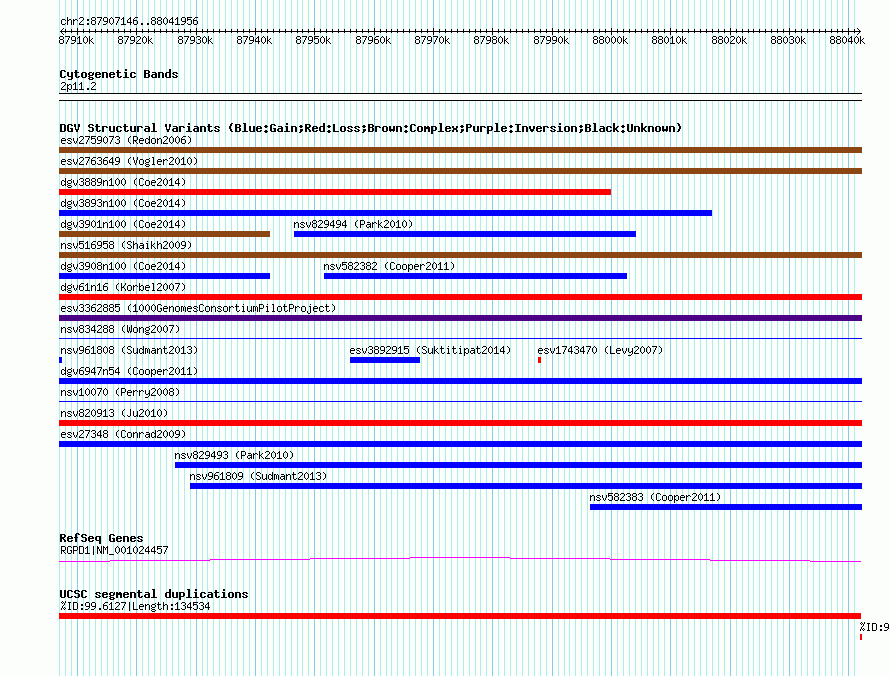Open the nsv829494 (Park2010) variant label

pyautogui.click(x=353, y=224)
